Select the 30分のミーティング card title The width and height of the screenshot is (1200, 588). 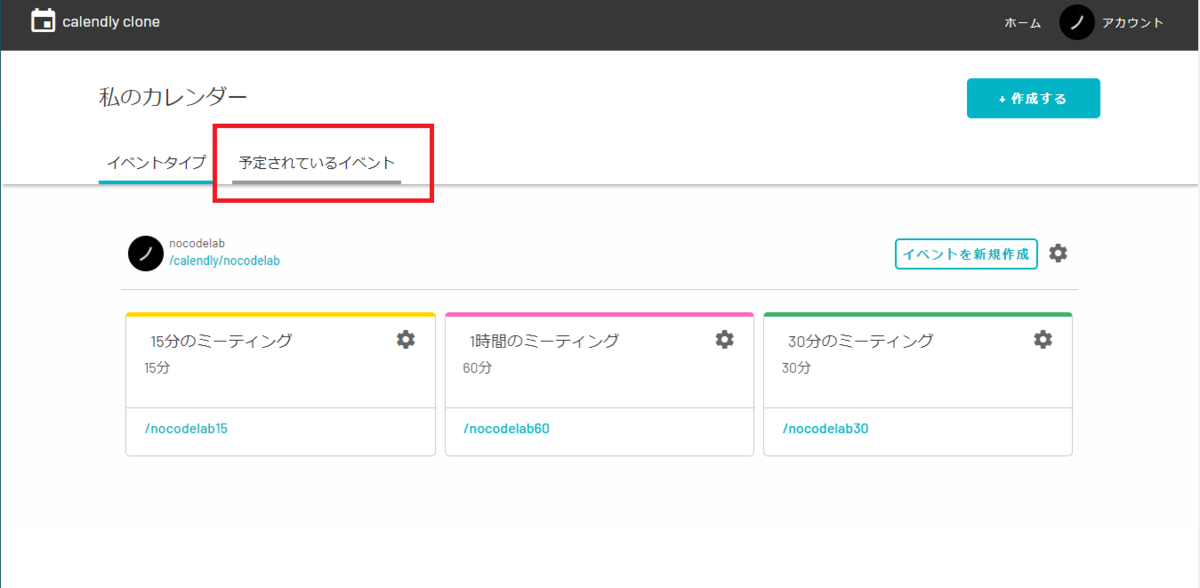click(x=860, y=341)
